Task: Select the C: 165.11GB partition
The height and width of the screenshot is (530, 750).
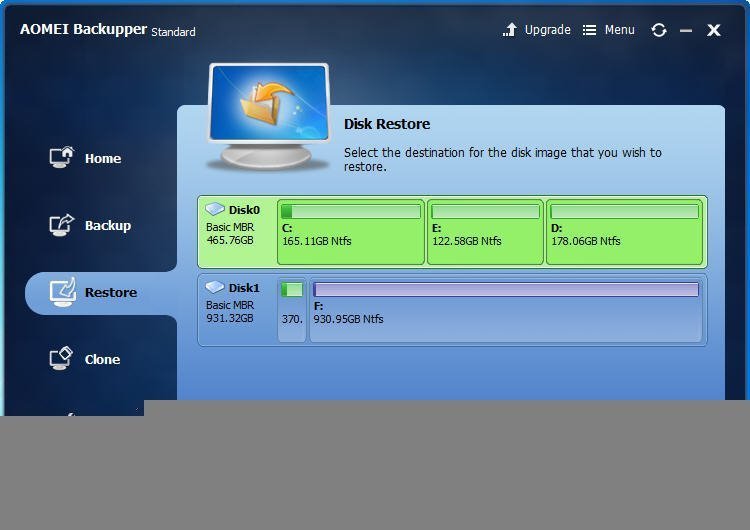Action: pos(351,232)
